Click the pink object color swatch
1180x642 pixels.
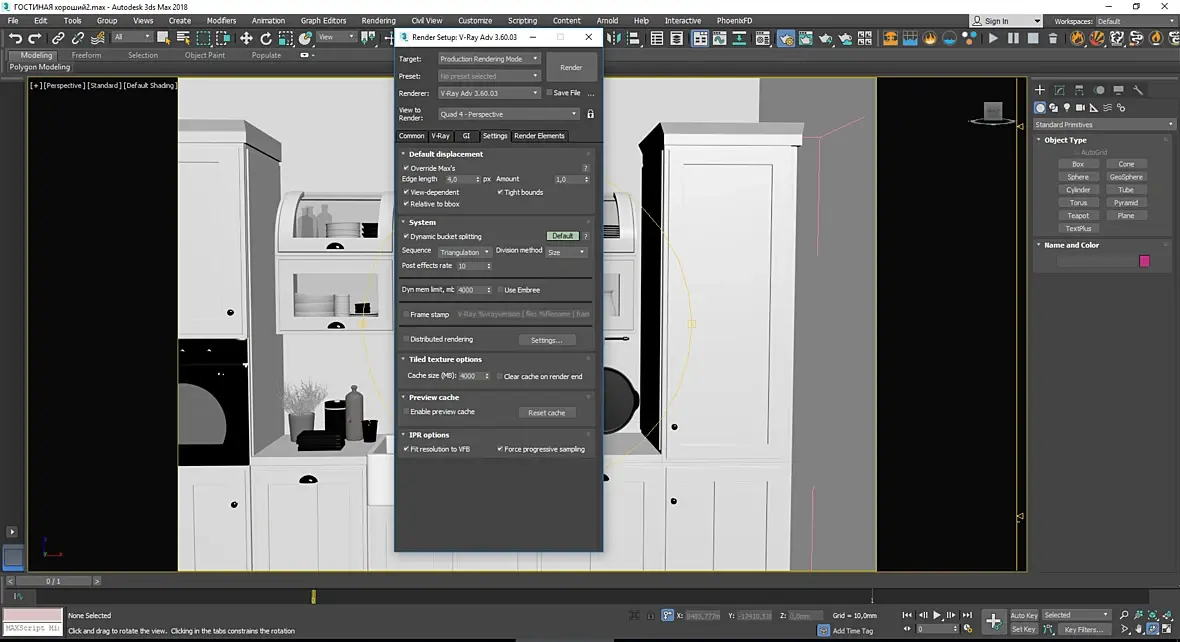coord(1145,261)
